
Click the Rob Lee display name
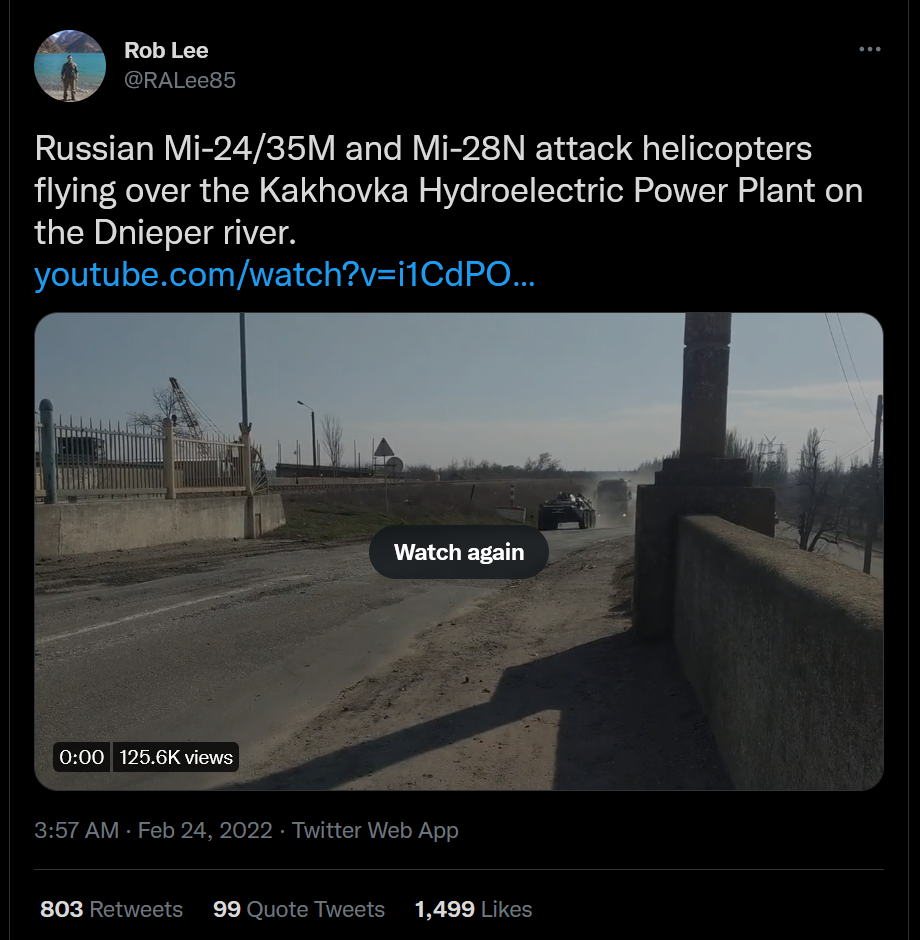tap(166, 50)
